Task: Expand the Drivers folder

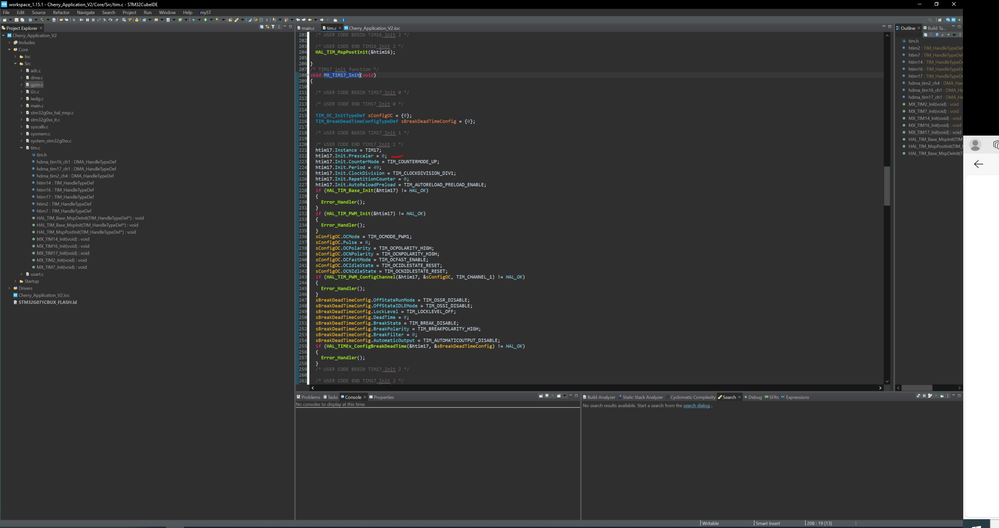Action: point(11,288)
